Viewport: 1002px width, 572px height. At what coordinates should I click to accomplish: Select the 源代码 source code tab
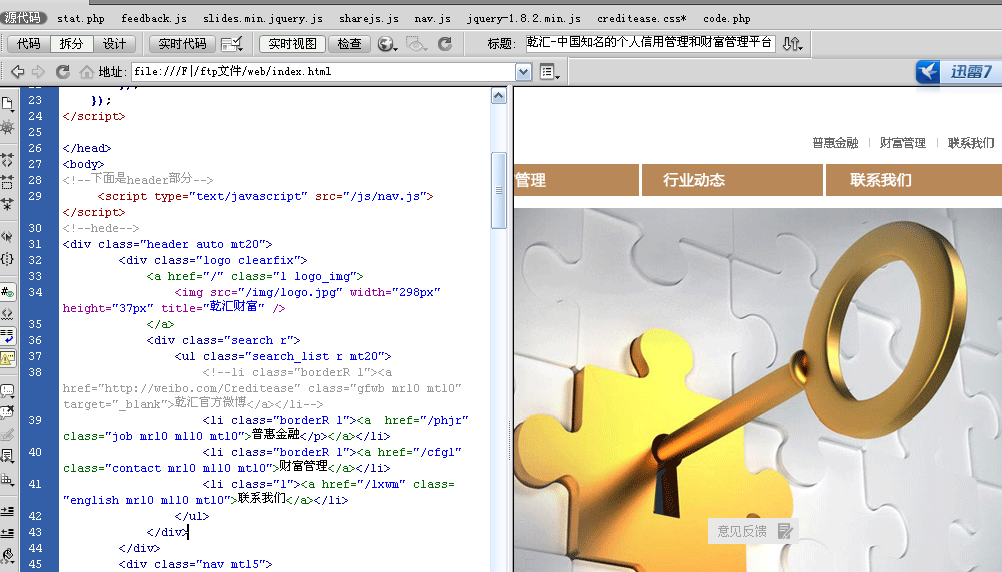[24, 18]
